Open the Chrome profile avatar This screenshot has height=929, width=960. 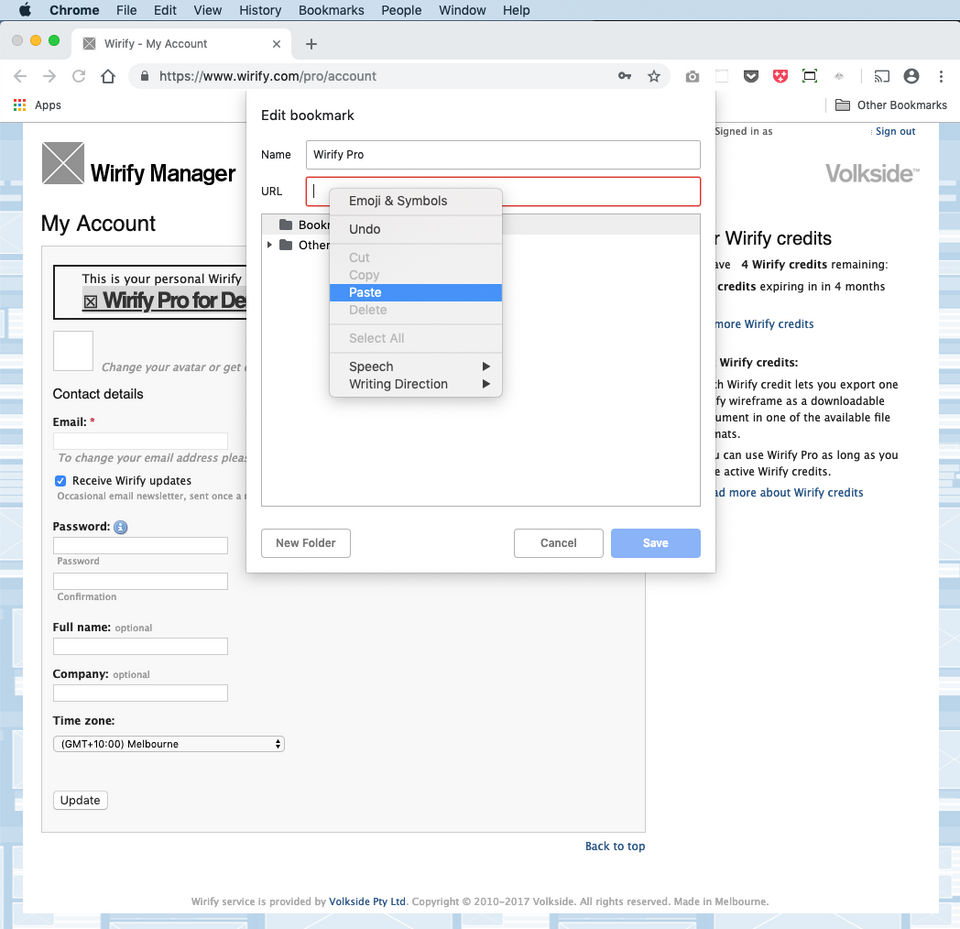click(911, 76)
